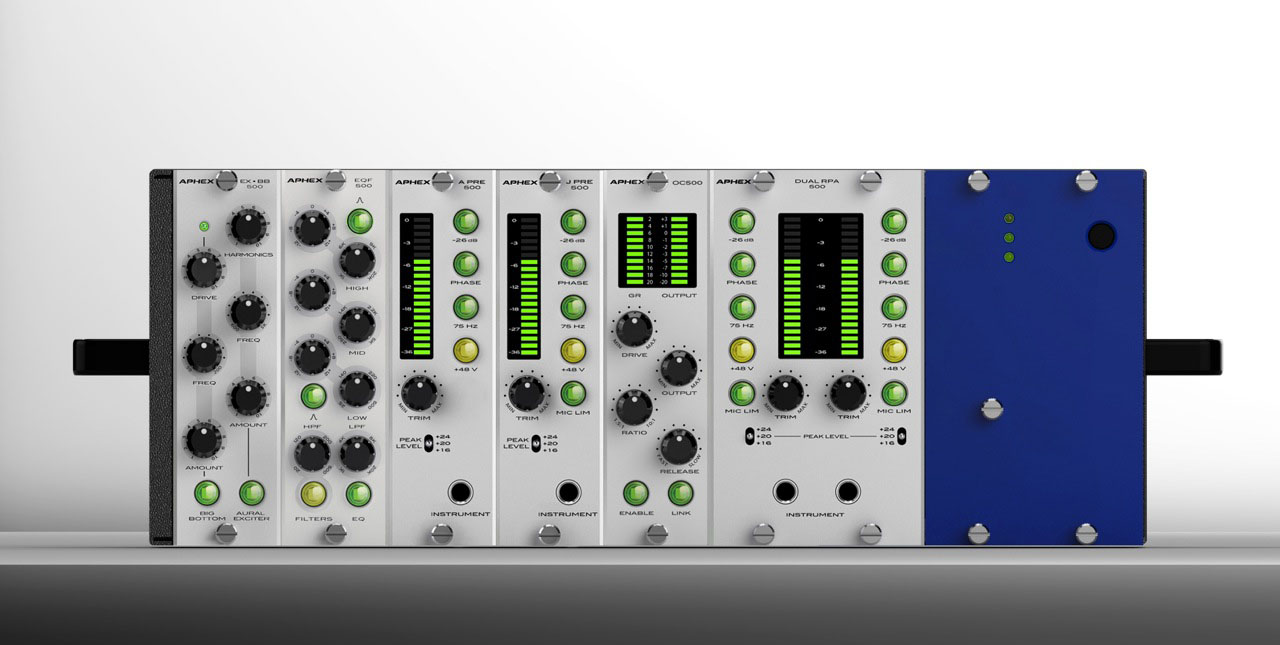Toggle right channel MIC LIM on DUAL RPA
The height and width of the screenshot is (645, 1280).
click(893, 393)
